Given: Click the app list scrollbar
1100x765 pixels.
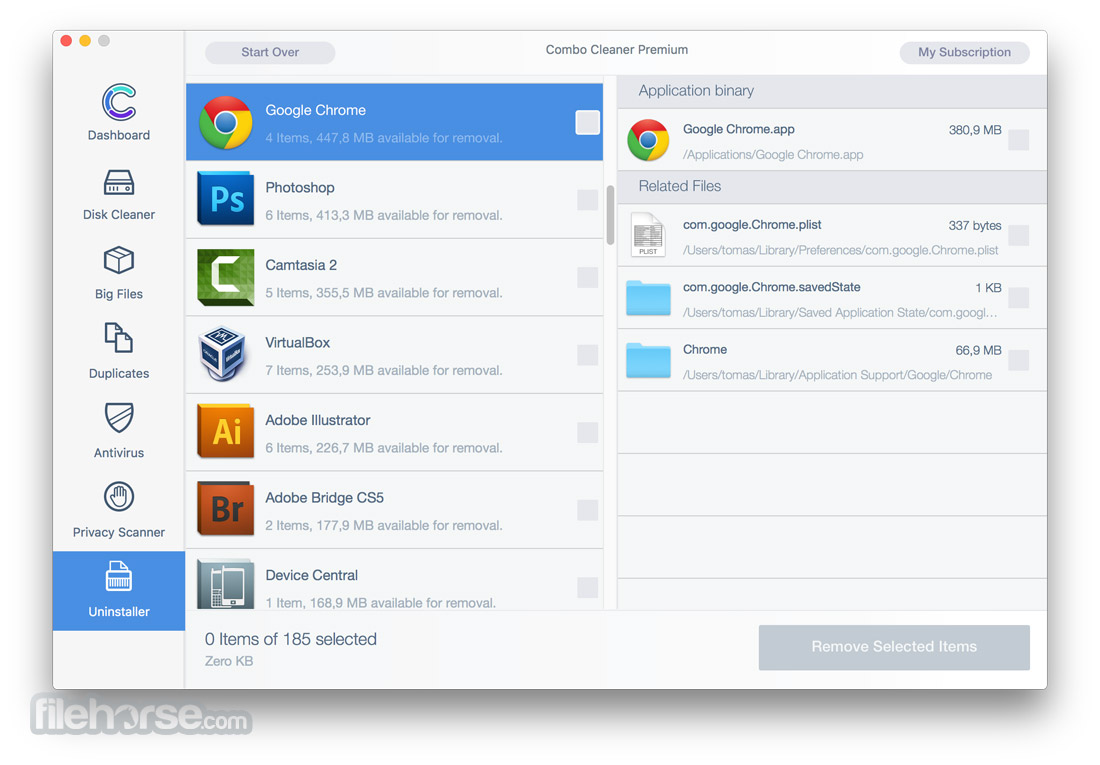Looking at the screenshot, I should 610,215.
